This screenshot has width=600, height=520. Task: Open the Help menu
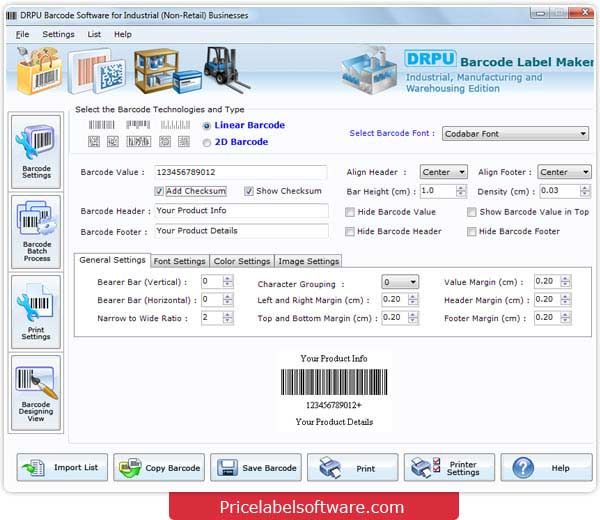click(122, 34)
